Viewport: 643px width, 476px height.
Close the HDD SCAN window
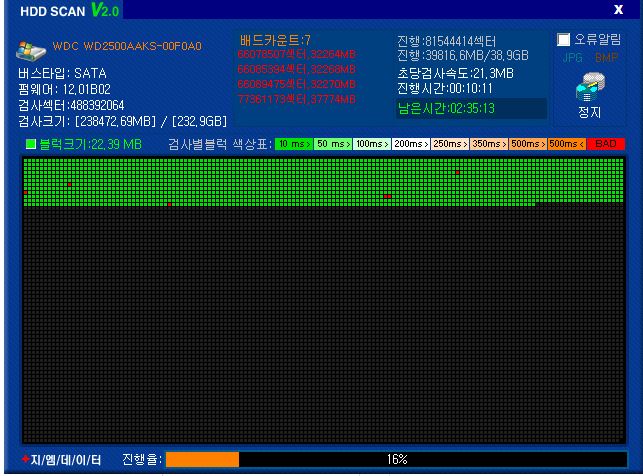tap(618, 9)
